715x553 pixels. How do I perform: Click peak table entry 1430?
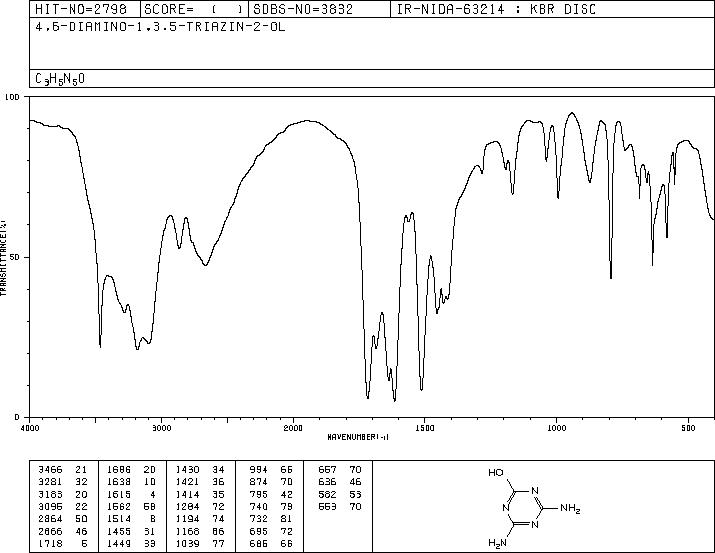click(187, 469)
